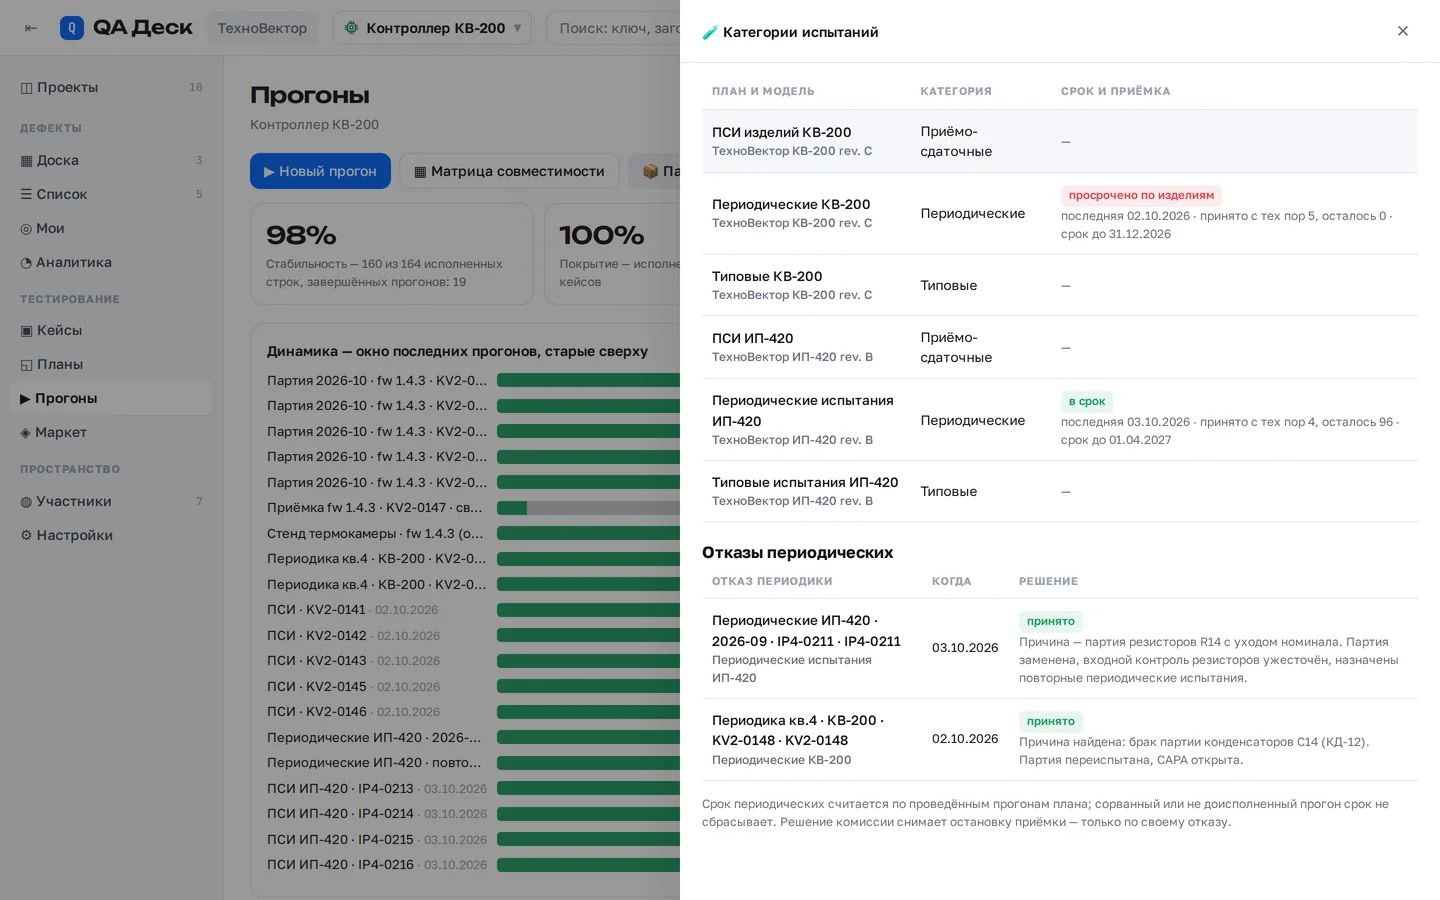Click the ТехноВектор workspace label
The height and width of the screenshot is (900, 1440).
262,28
